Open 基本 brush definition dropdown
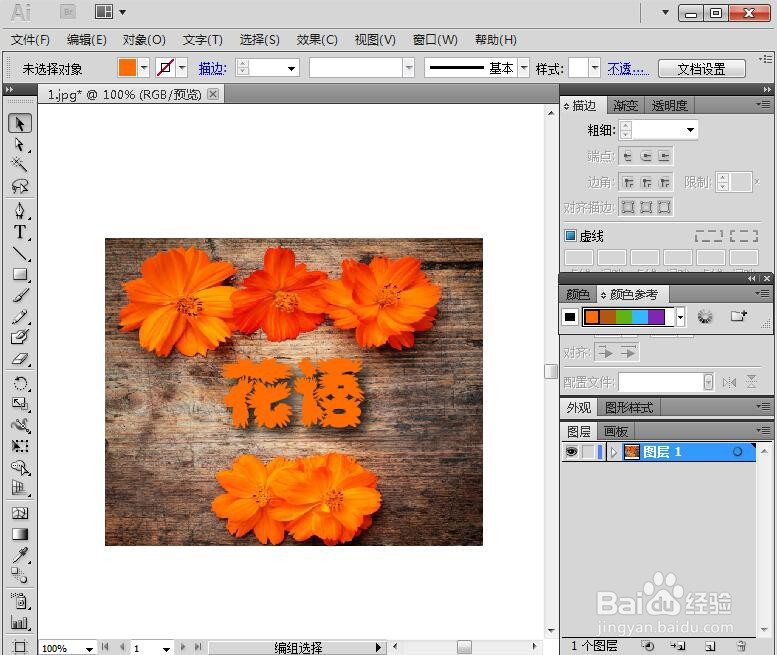The width and height of the screenshot is (777, 655). (524, 68)
